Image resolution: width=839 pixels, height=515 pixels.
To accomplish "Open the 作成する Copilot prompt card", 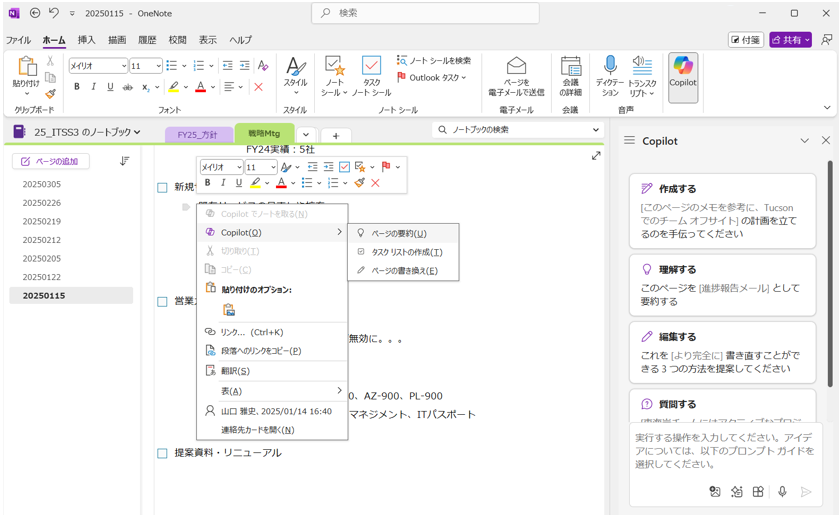I will click(x=722, y=211).
